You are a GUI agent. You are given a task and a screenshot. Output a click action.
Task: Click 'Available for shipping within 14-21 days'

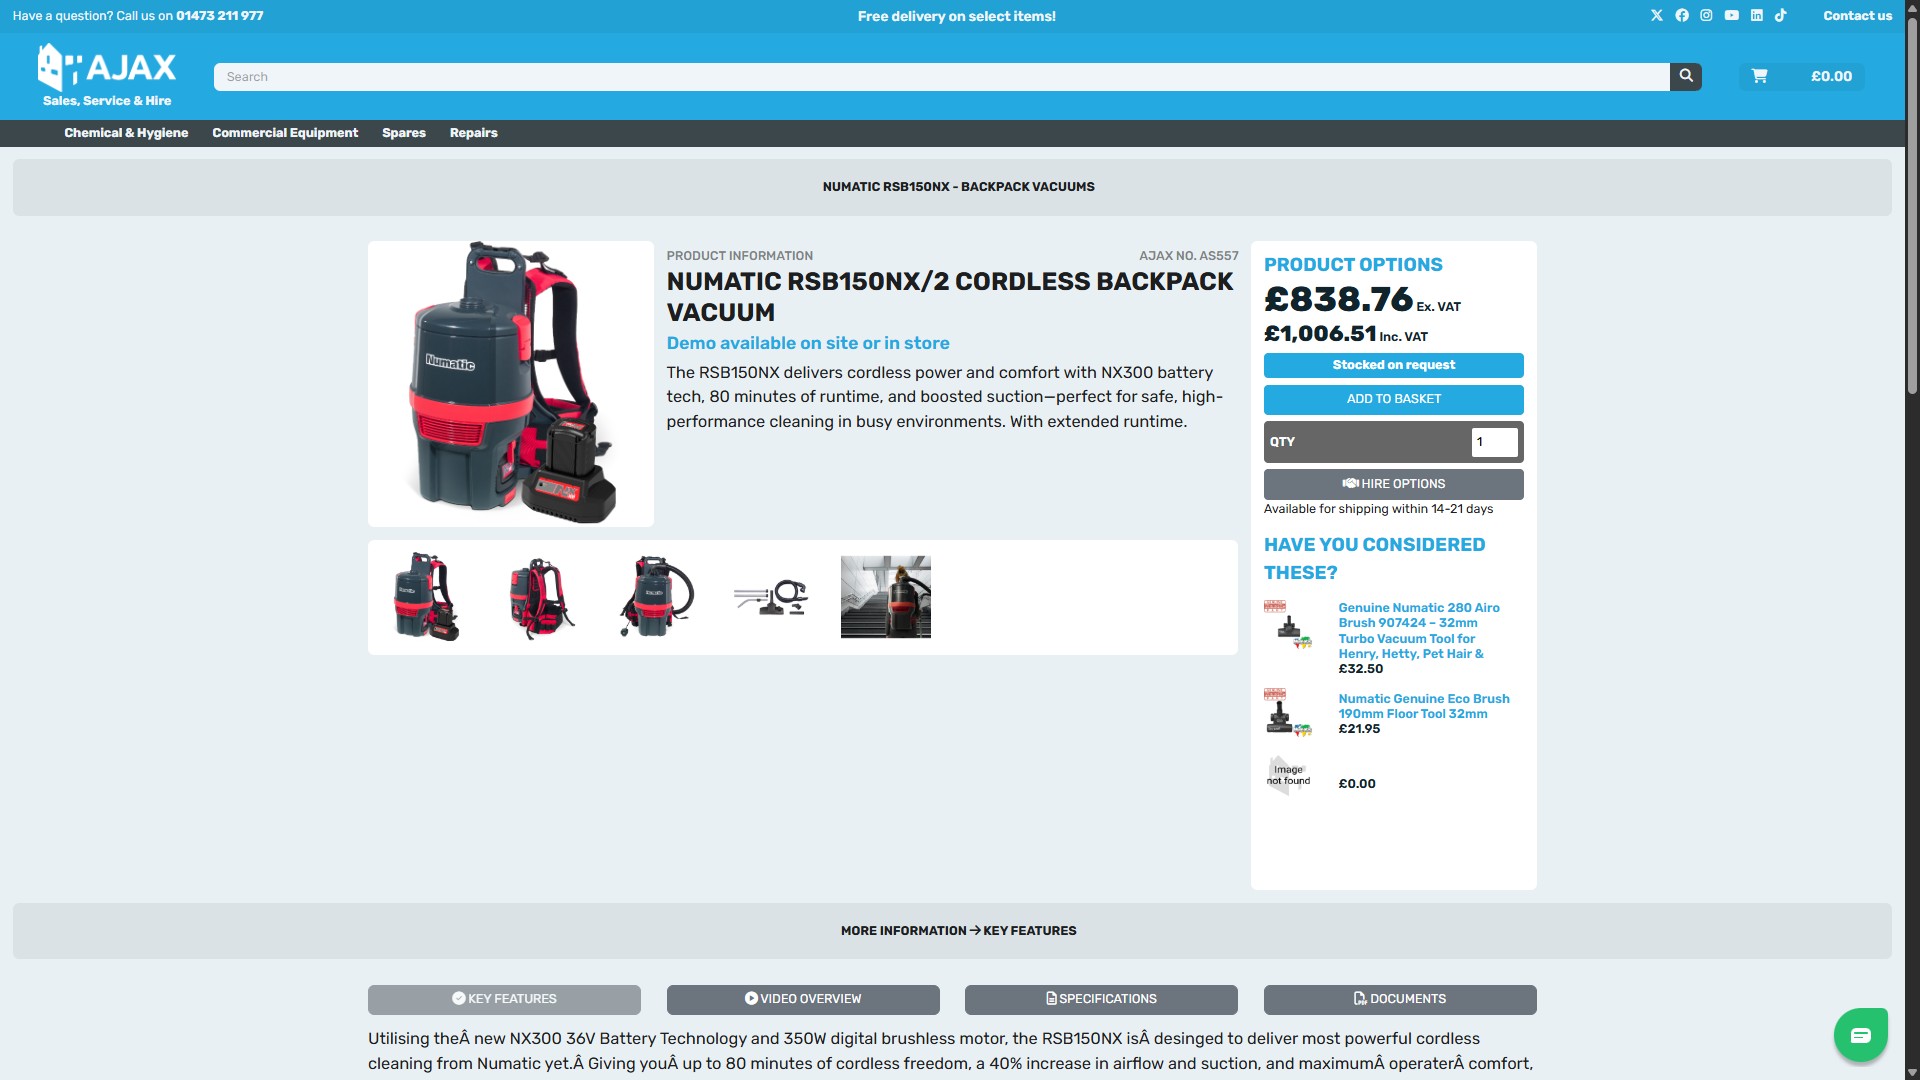1378,509
